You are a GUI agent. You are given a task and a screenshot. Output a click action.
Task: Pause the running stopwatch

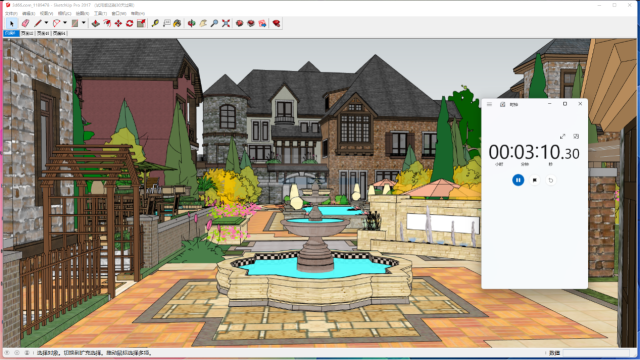[518, 180]
